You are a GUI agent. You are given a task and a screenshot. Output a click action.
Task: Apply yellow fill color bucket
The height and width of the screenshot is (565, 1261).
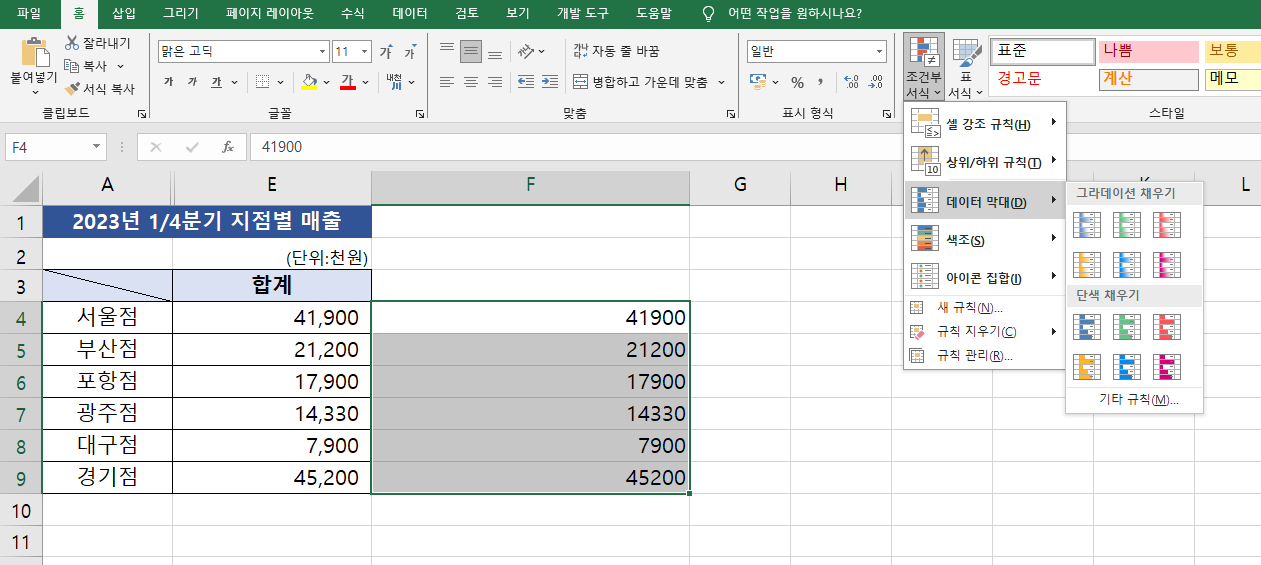click(x=309, y=82)
